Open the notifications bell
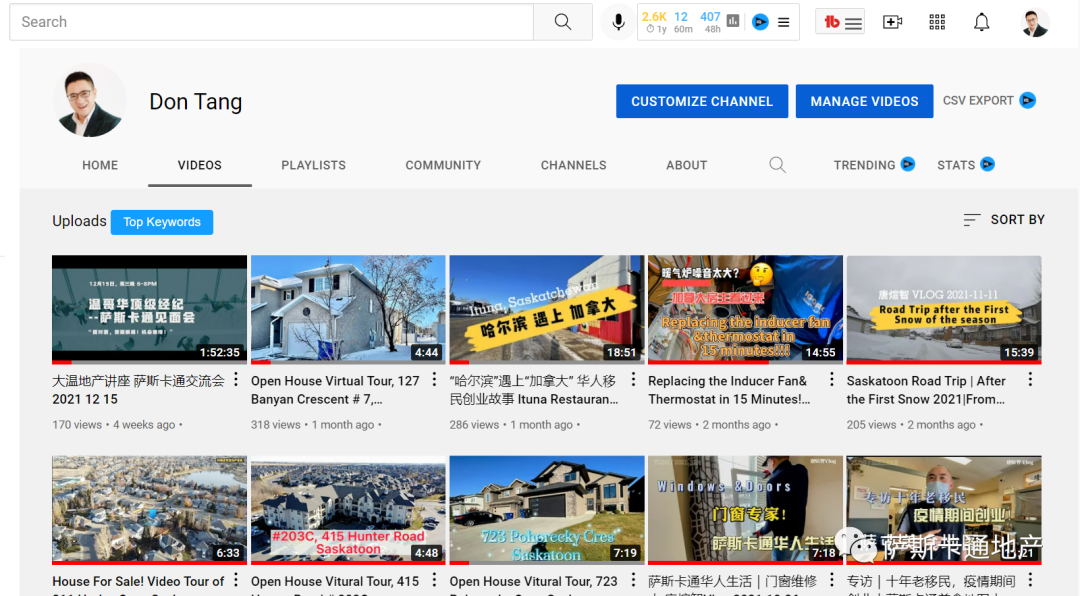Image resolution: width=1080 pixels, height=596 pixels. tap(982, 22)
